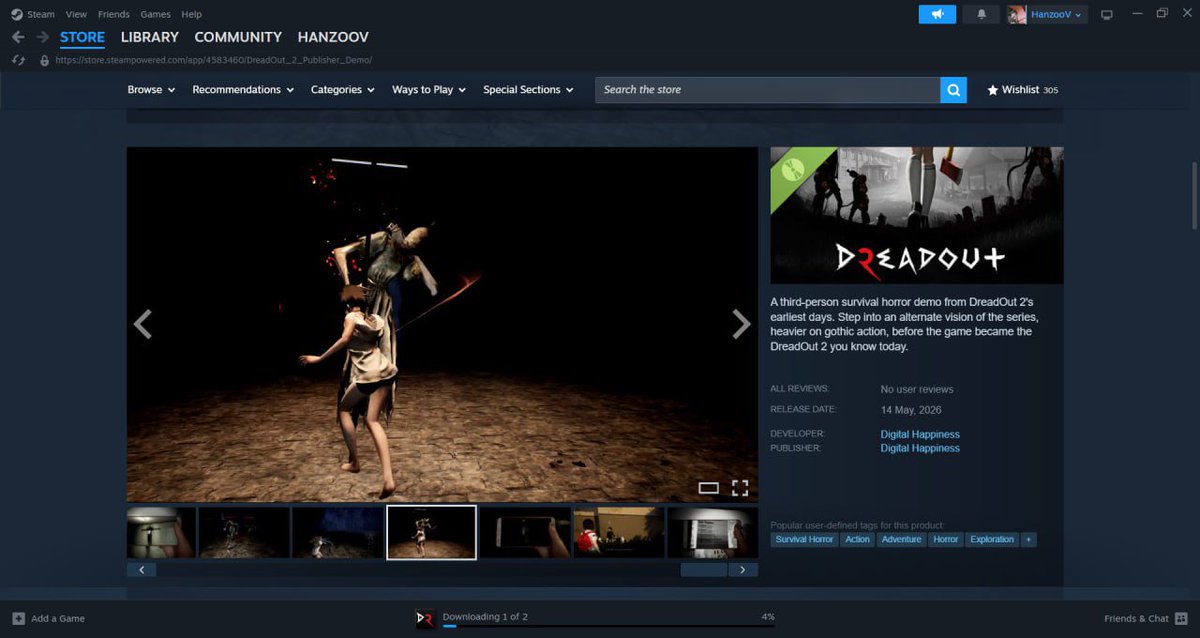Toggle theater mode rectangle icon

point(708,488)
